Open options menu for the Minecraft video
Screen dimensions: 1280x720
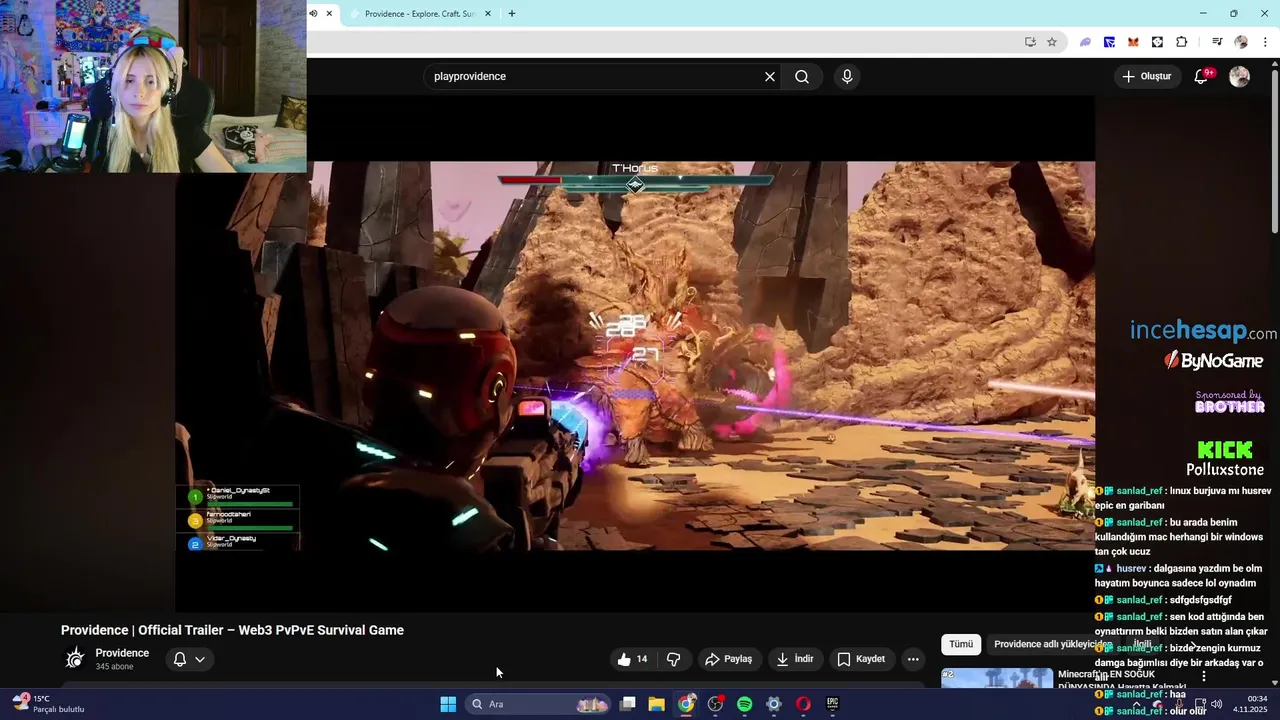[x=1204, y=676]
